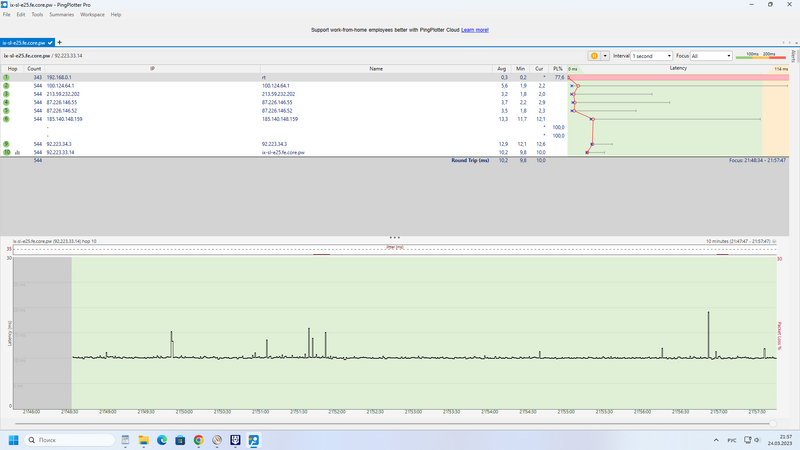Follow the Learn more! link
Image resolution: width=800 pixels, height=450 pixels.
(x=474, y=30)
